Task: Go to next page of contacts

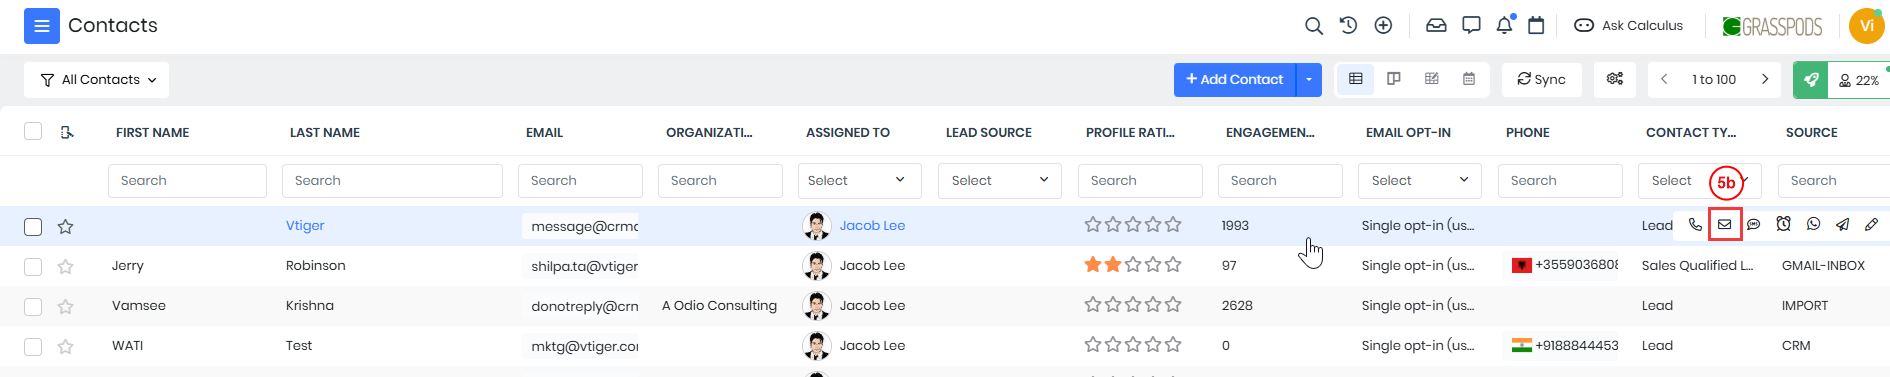Action: coord(1765,79)
